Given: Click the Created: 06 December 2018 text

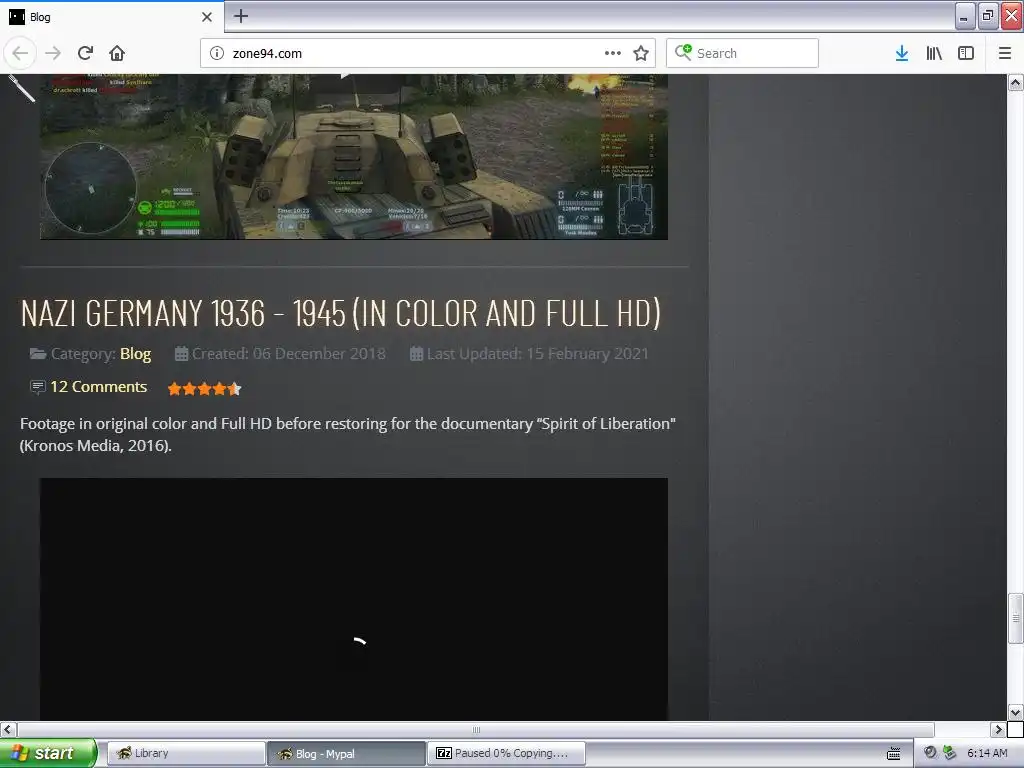Looking at the screenshot, I should coord(289,353).
